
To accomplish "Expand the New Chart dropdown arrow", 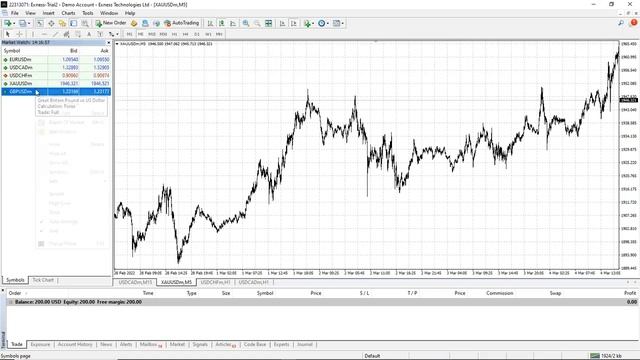I will 14,23.
